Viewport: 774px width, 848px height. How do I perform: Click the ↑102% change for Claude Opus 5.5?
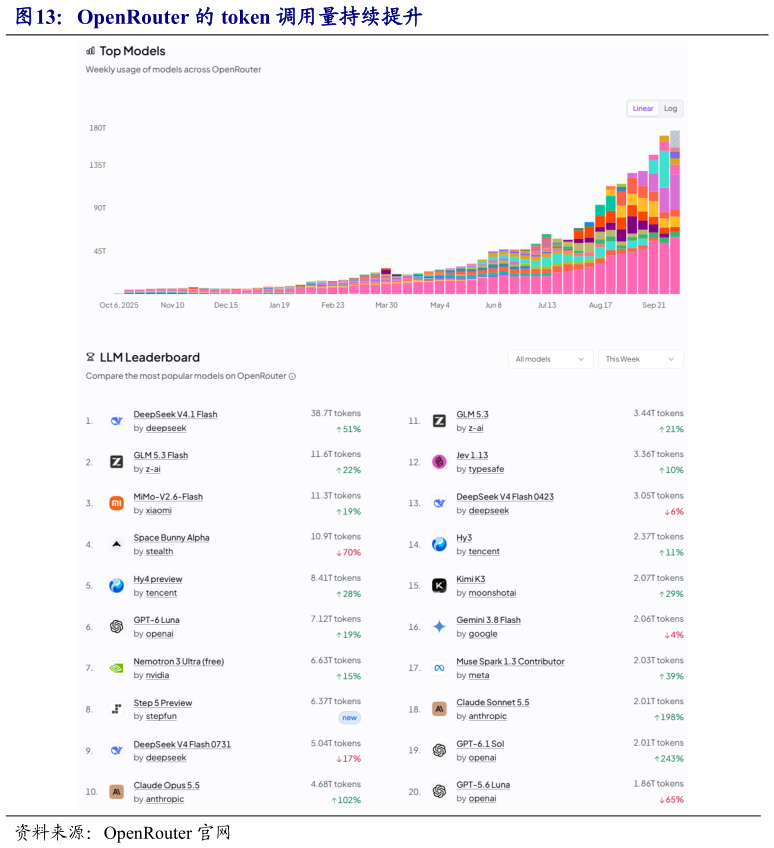tap(346, 800)
